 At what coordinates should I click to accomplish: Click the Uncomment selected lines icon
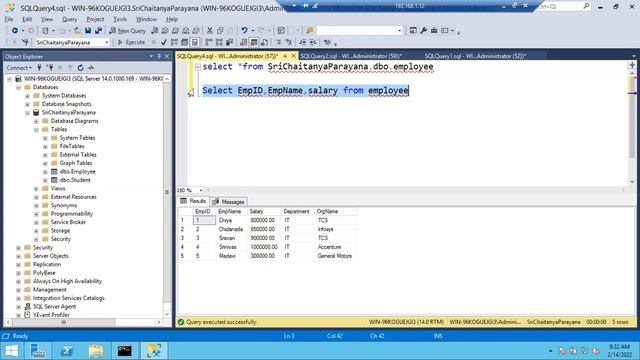[x=289, y=42]
